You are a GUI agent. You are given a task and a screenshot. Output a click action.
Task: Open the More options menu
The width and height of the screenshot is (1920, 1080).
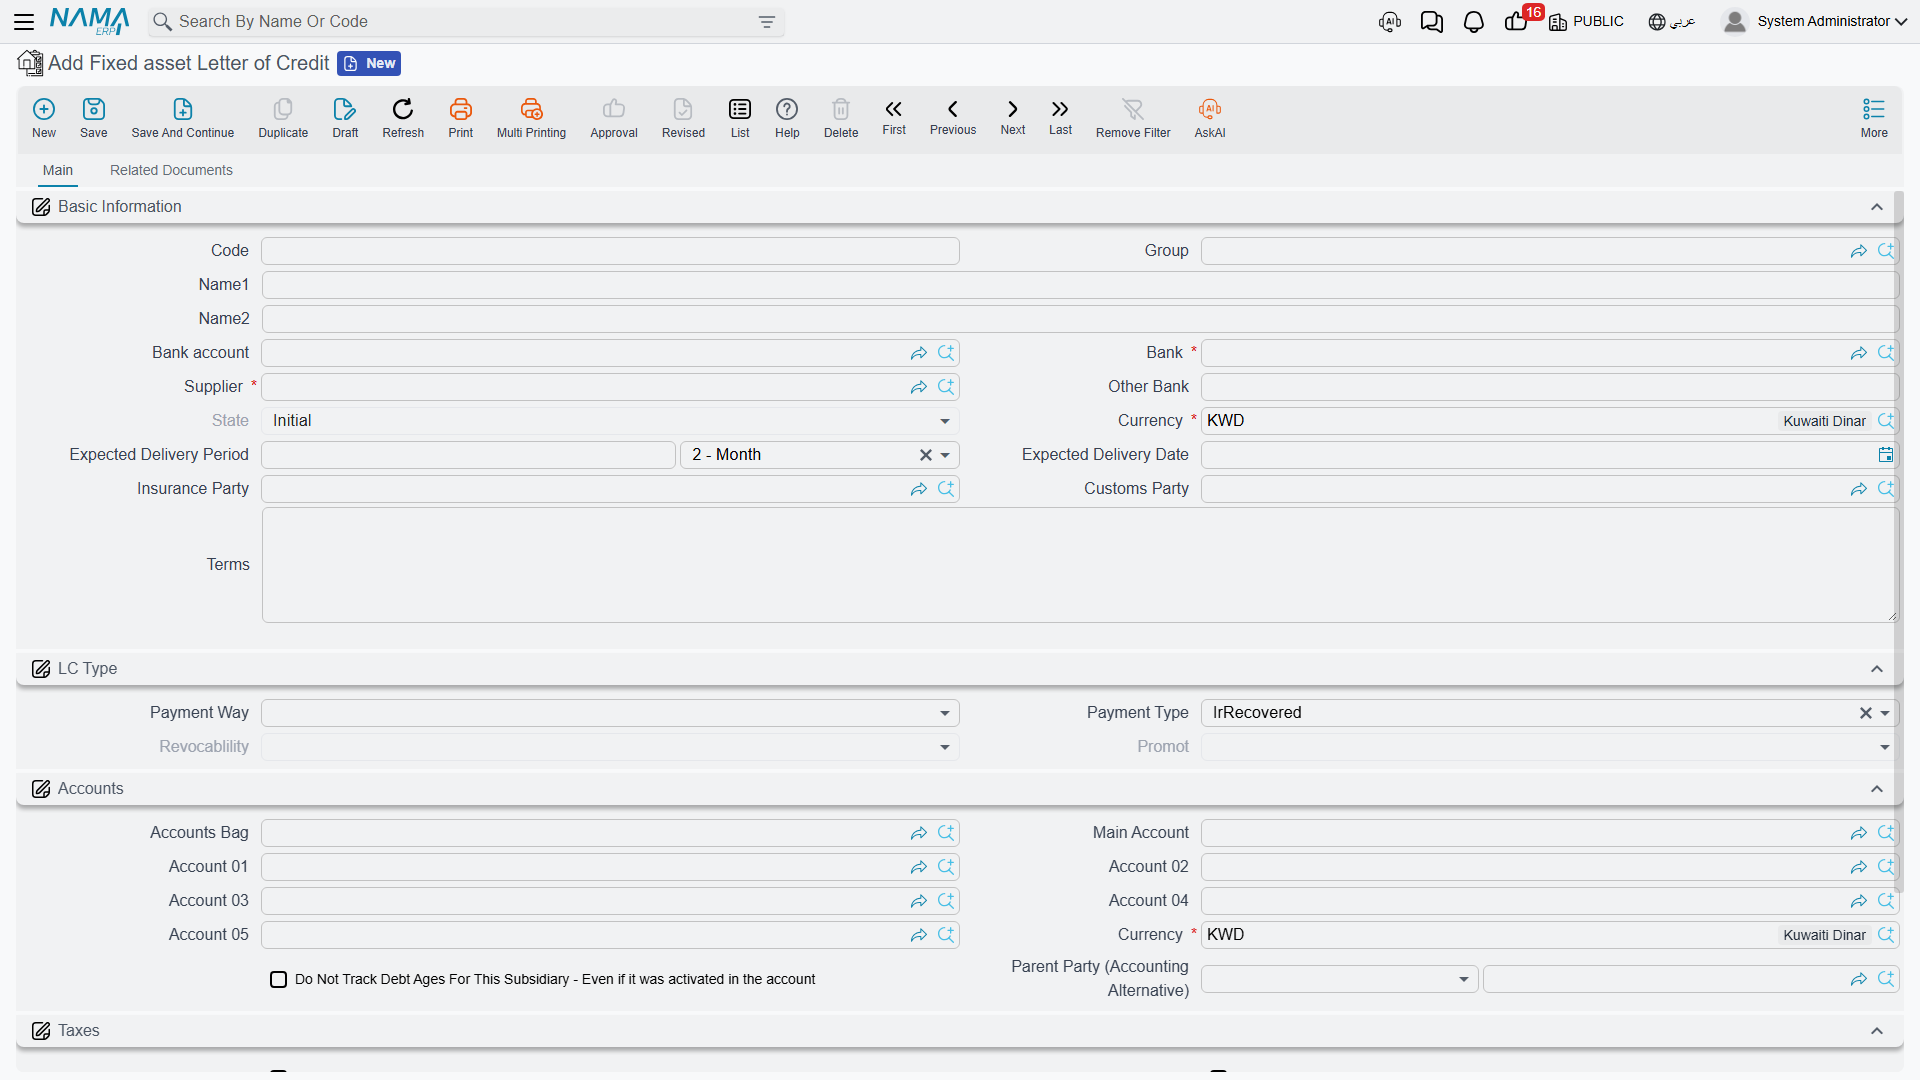tap(1874, 118)
